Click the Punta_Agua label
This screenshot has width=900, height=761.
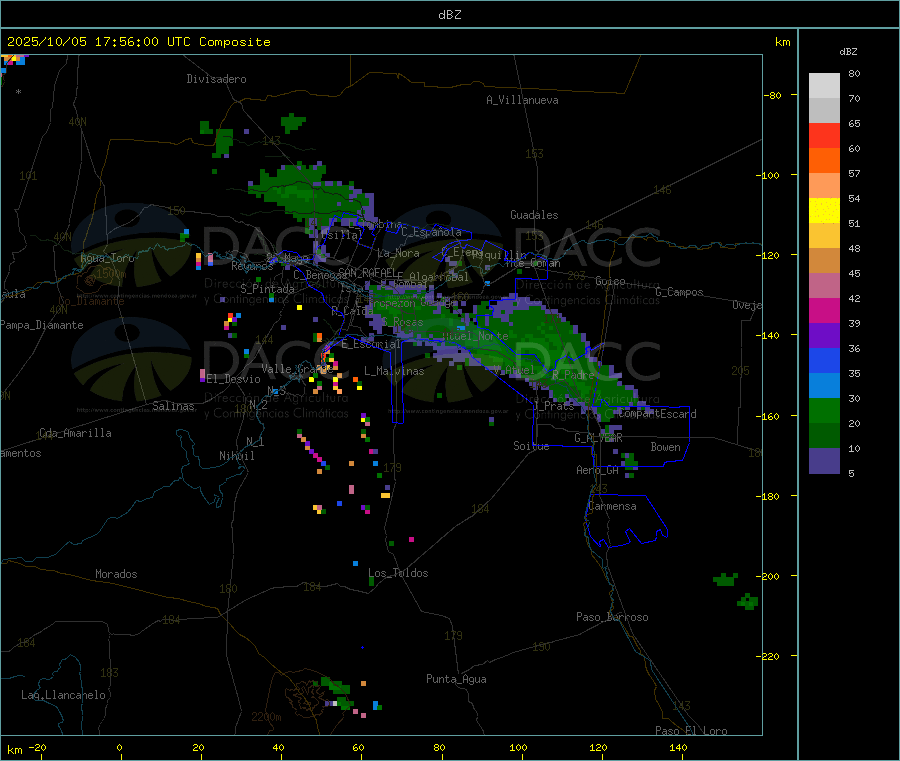tap(456, 679)
